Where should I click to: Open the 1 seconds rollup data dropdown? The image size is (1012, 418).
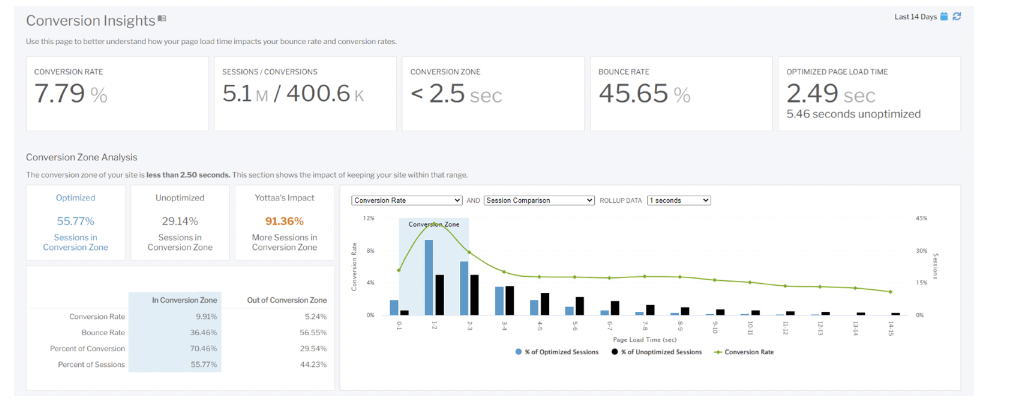click(679, 201)
